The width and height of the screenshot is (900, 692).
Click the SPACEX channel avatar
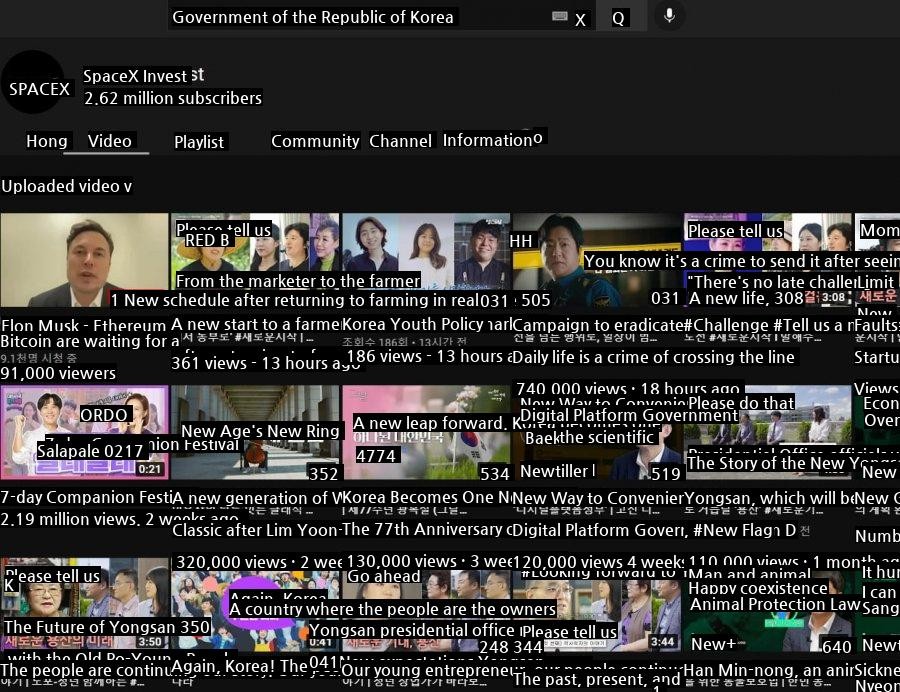point(36,87)
